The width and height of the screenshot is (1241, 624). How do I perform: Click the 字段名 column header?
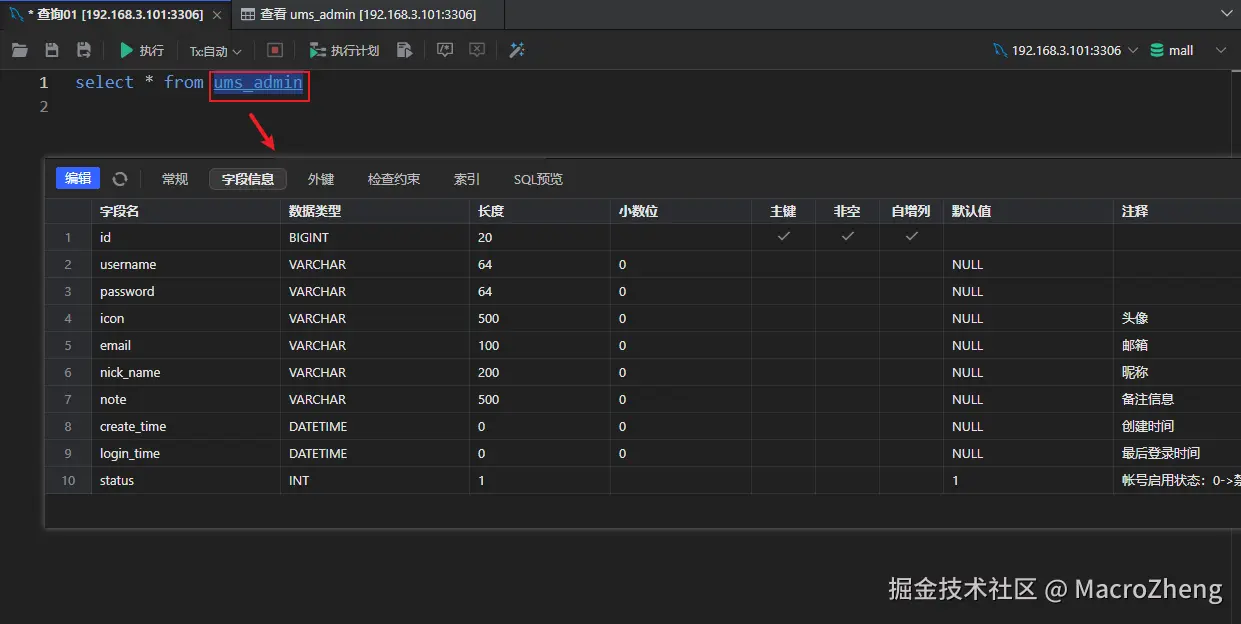click(186, 211)
